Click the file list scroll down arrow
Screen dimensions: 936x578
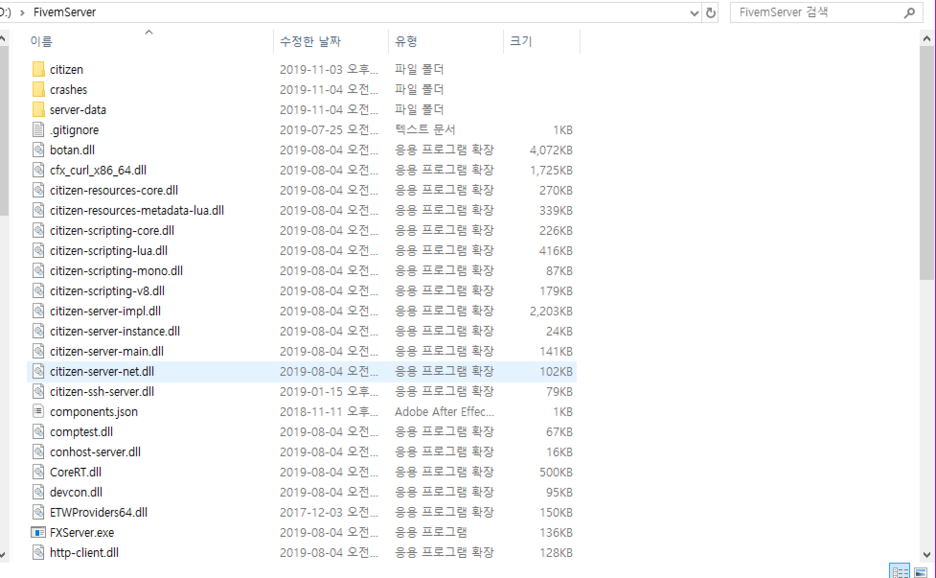click(x=926, y=554)
